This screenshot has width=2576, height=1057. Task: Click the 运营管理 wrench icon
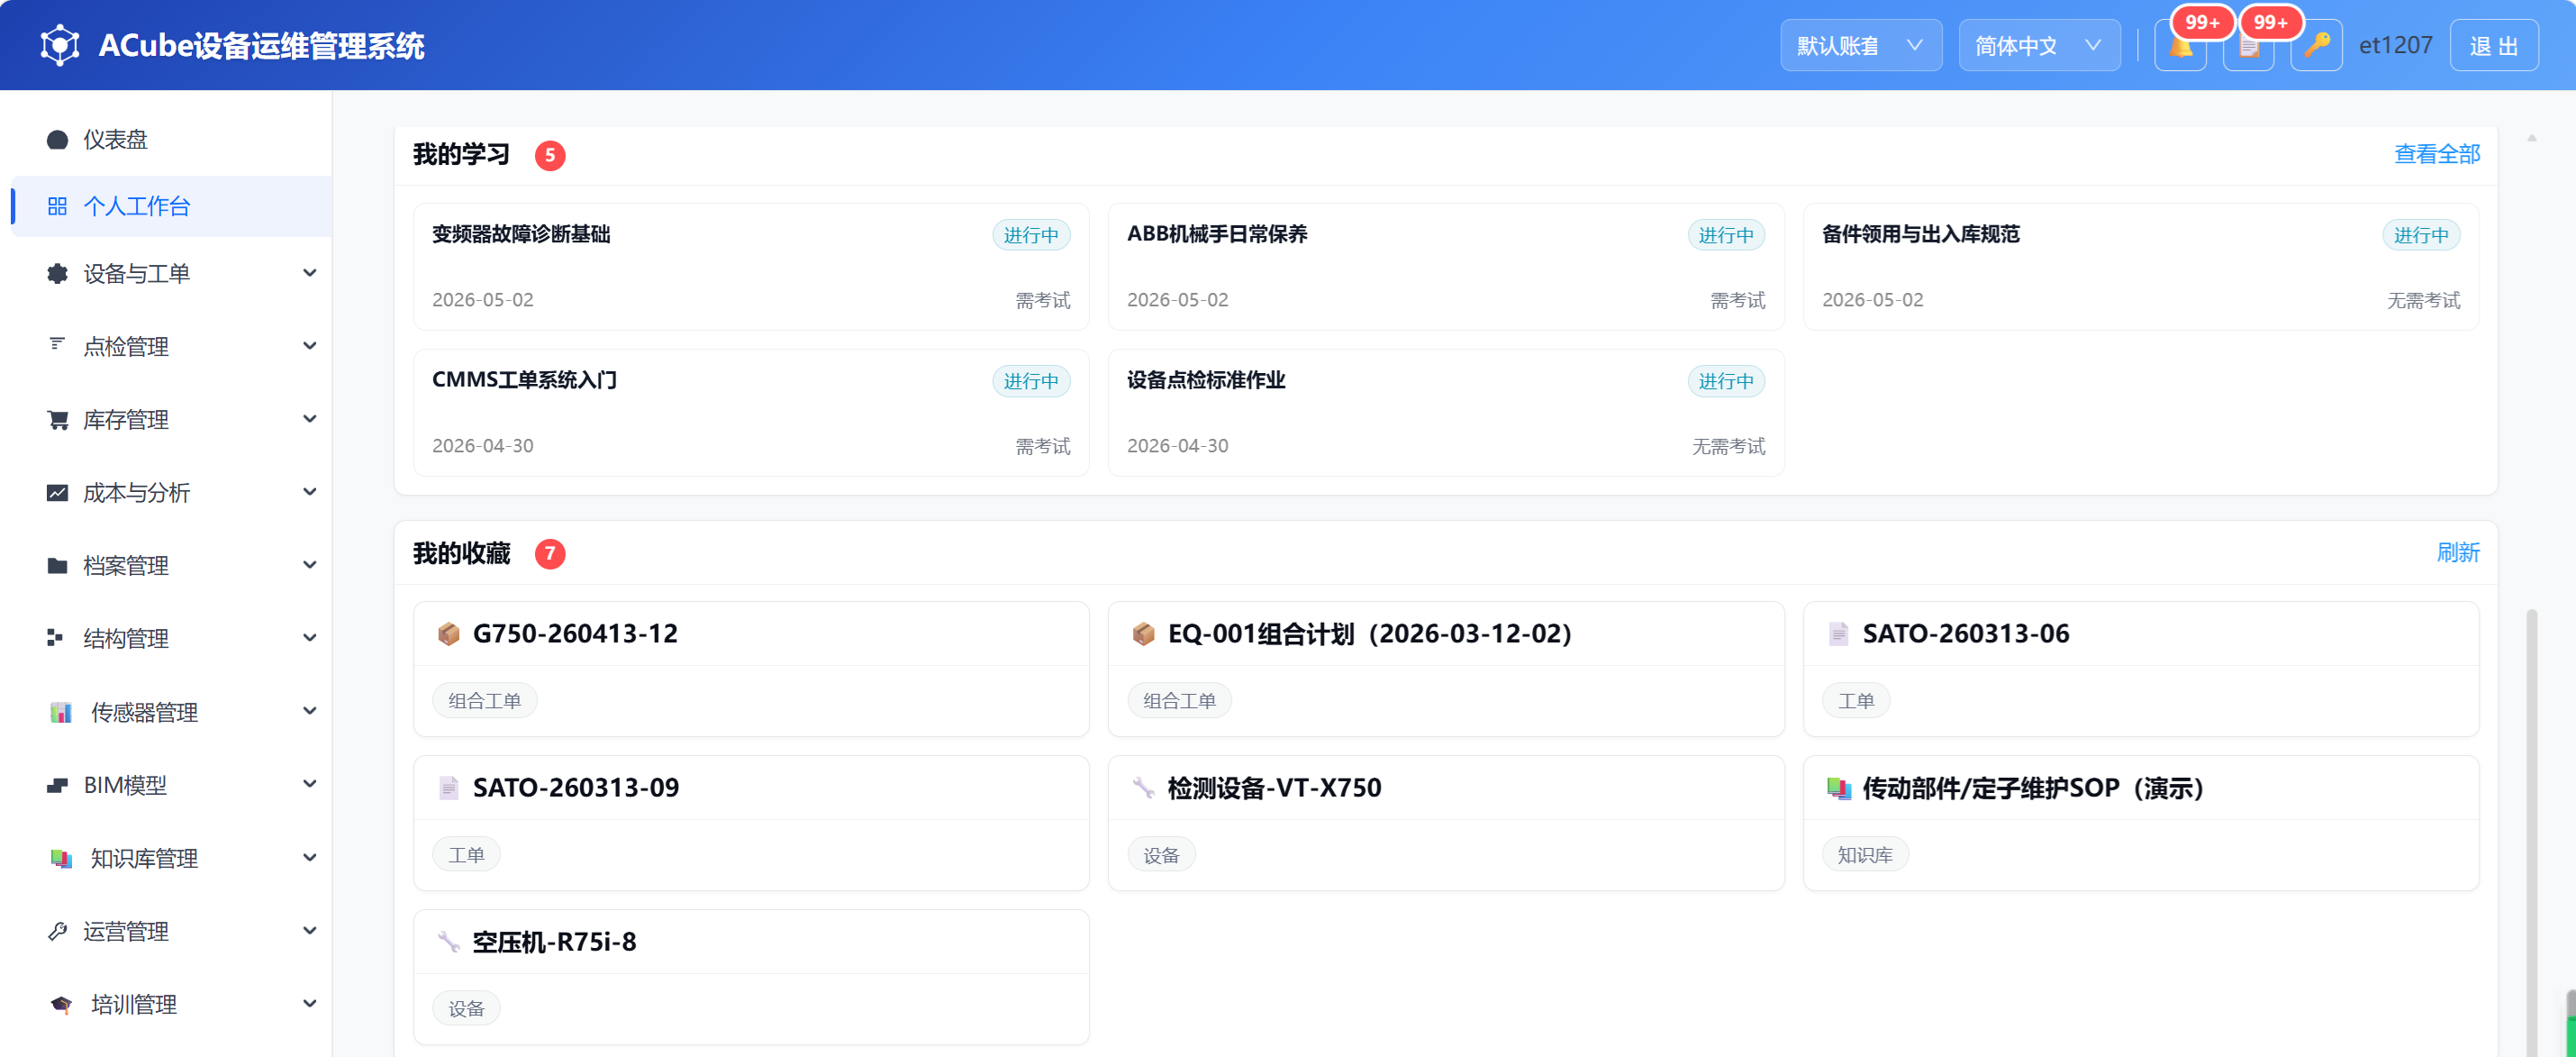(x=58, y=931)
